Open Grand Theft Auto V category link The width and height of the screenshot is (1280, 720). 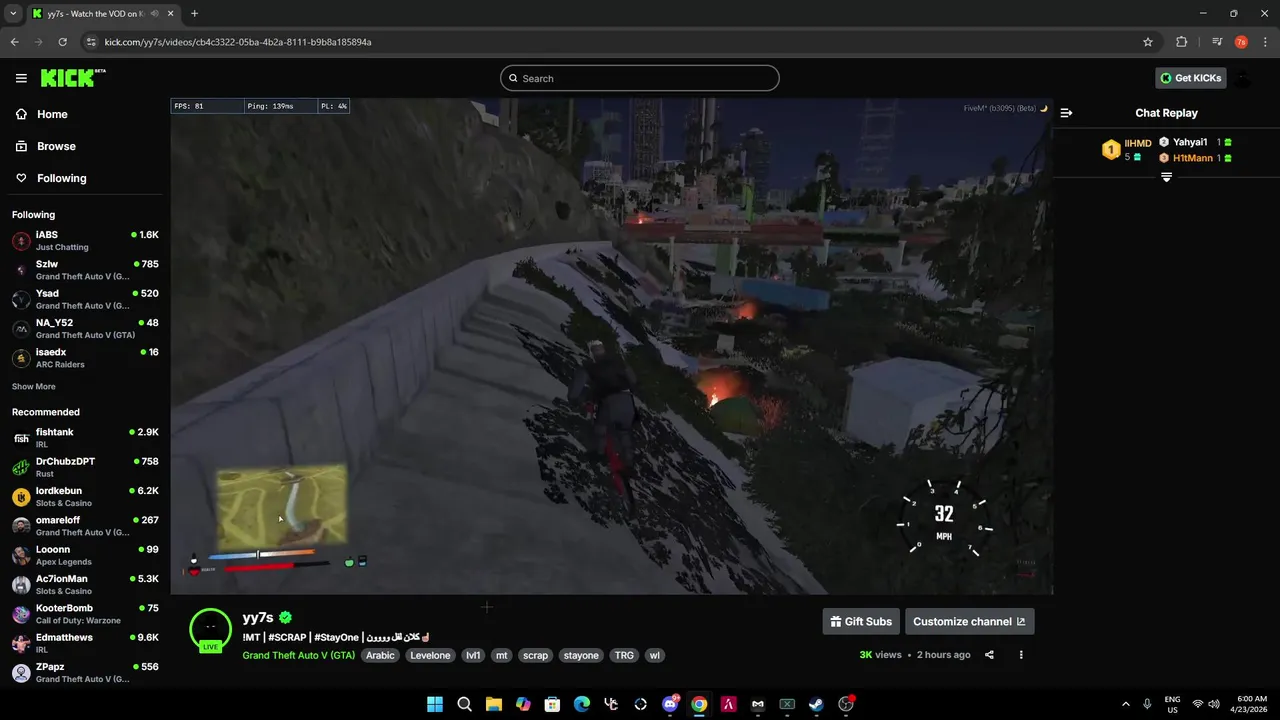(298, 655)
